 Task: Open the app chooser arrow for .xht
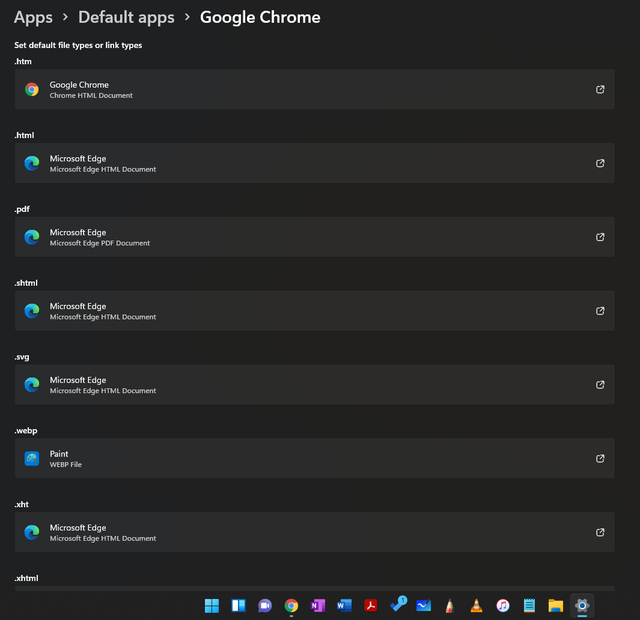[x=600, y=532]
